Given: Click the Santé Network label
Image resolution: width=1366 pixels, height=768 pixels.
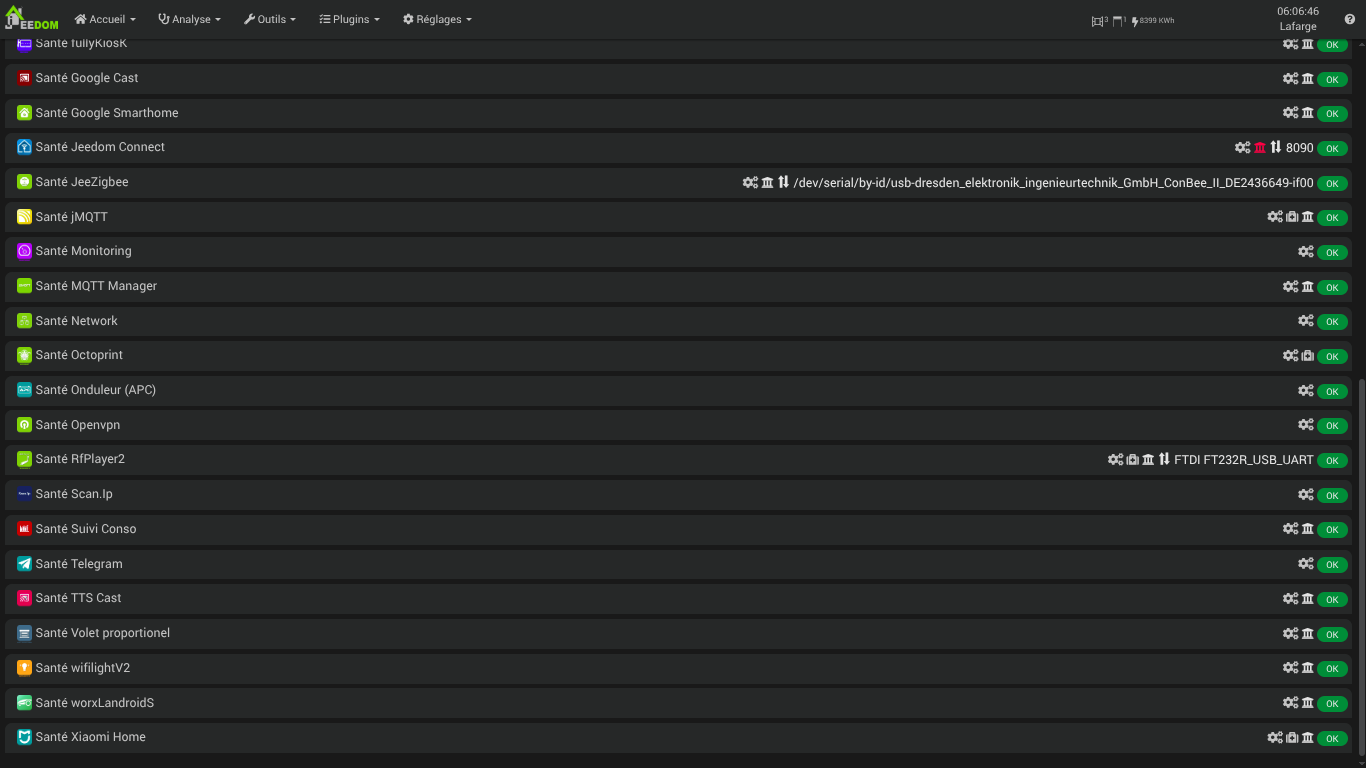Looking at the screenshot, I should click(77, 321).
